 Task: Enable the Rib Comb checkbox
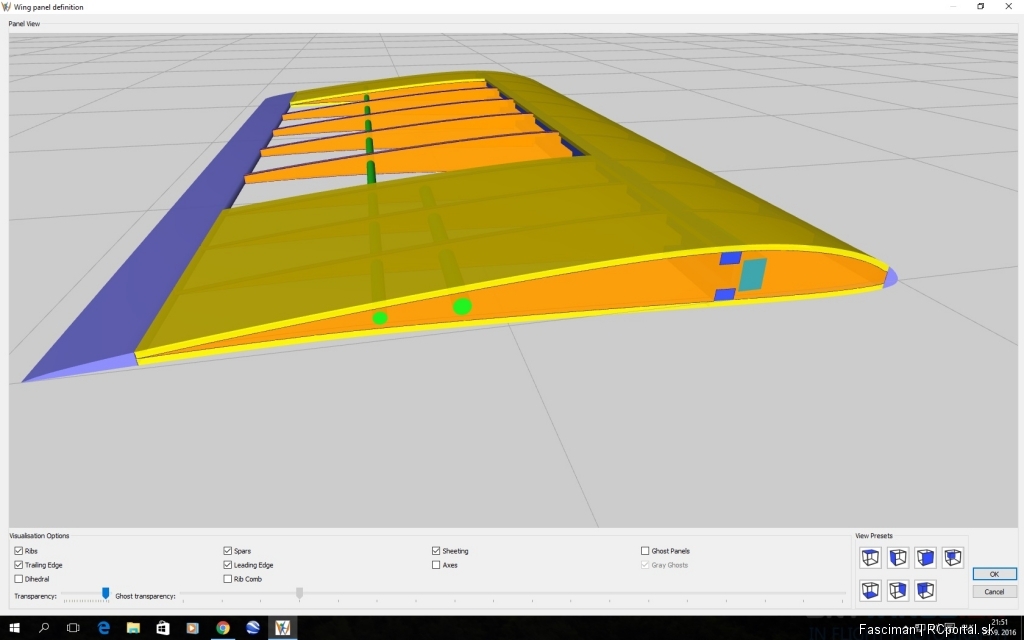(x=227, y=579)
